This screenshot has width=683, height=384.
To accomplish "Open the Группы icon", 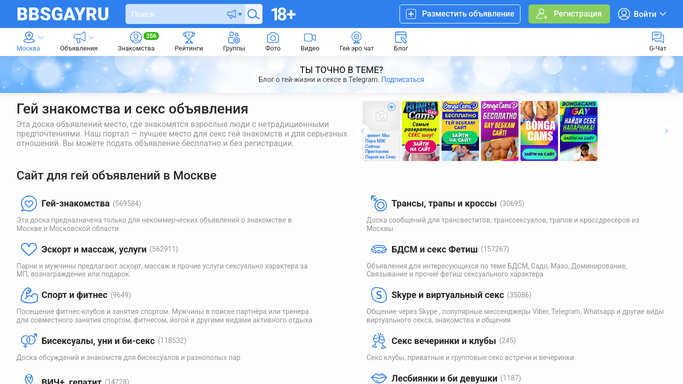I will 234,37.
